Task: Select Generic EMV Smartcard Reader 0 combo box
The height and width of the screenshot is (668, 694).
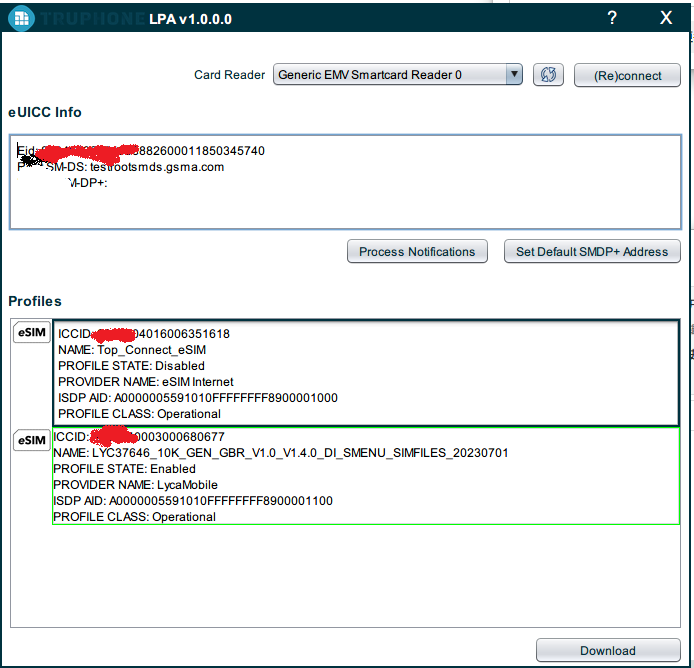Action: pos(397,74)
